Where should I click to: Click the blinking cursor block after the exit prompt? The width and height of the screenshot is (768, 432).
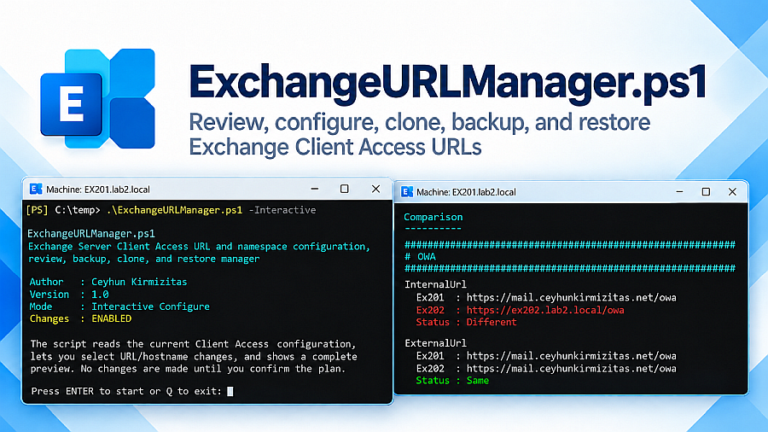tap(230, 391)
